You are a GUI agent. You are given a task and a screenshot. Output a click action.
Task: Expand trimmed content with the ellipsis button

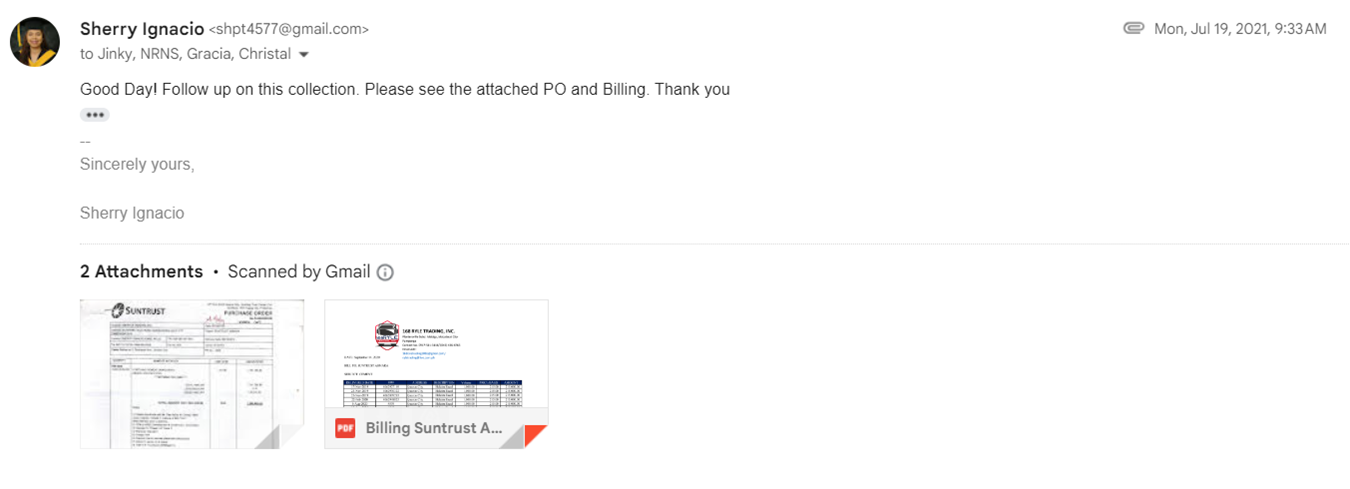tap(95, 115)
